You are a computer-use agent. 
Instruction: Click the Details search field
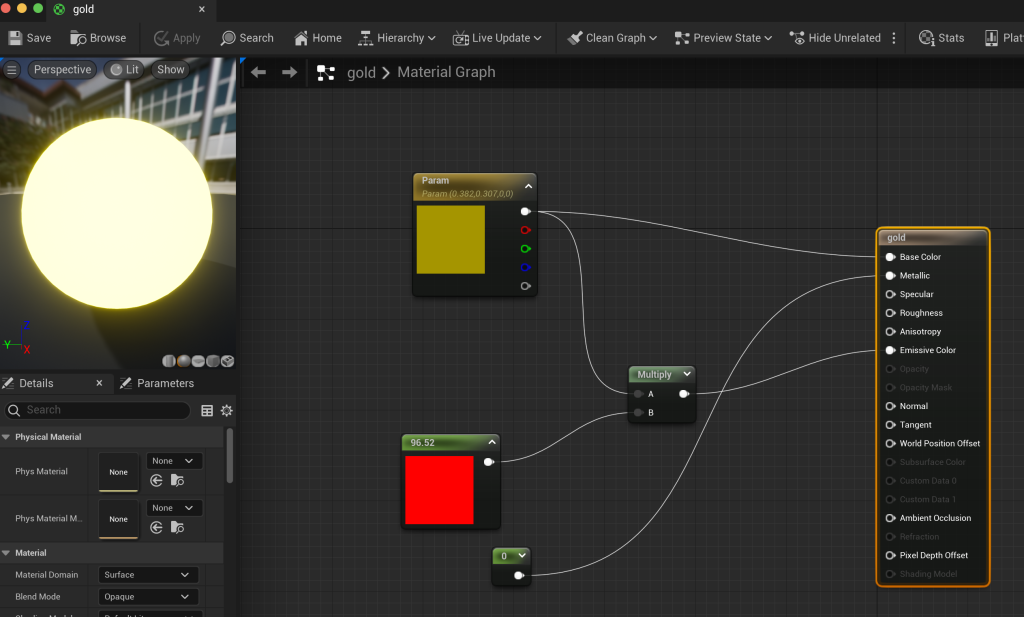coord(100,410)
